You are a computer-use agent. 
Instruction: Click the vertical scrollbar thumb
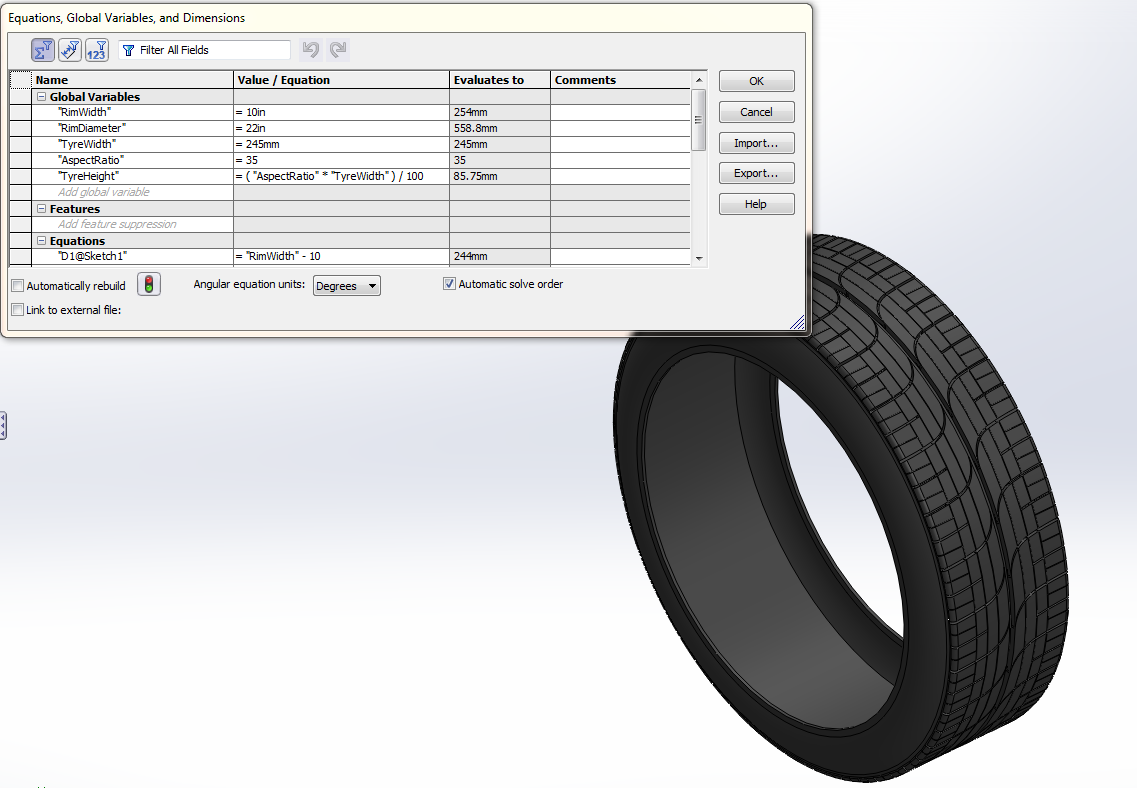click(699, 120)
